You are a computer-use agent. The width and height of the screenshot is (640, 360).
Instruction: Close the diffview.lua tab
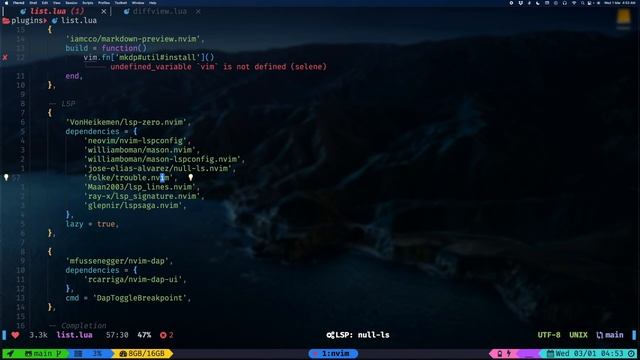point(198,11)
